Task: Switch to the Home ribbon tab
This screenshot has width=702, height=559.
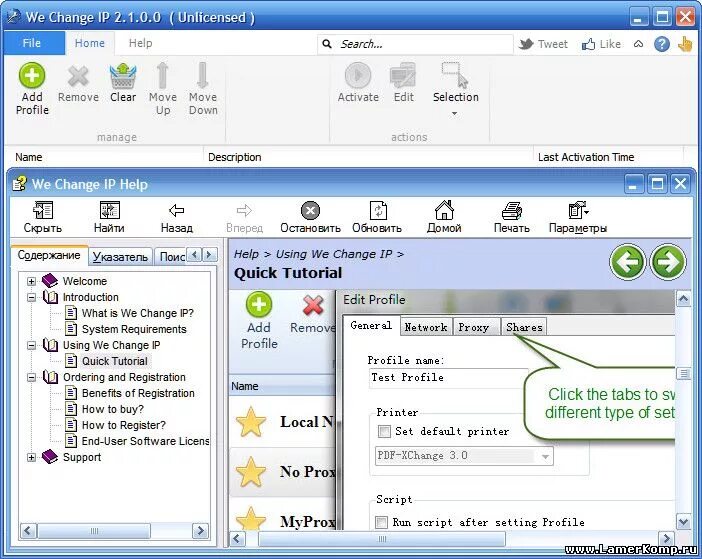Action: (x=90, y=43)
